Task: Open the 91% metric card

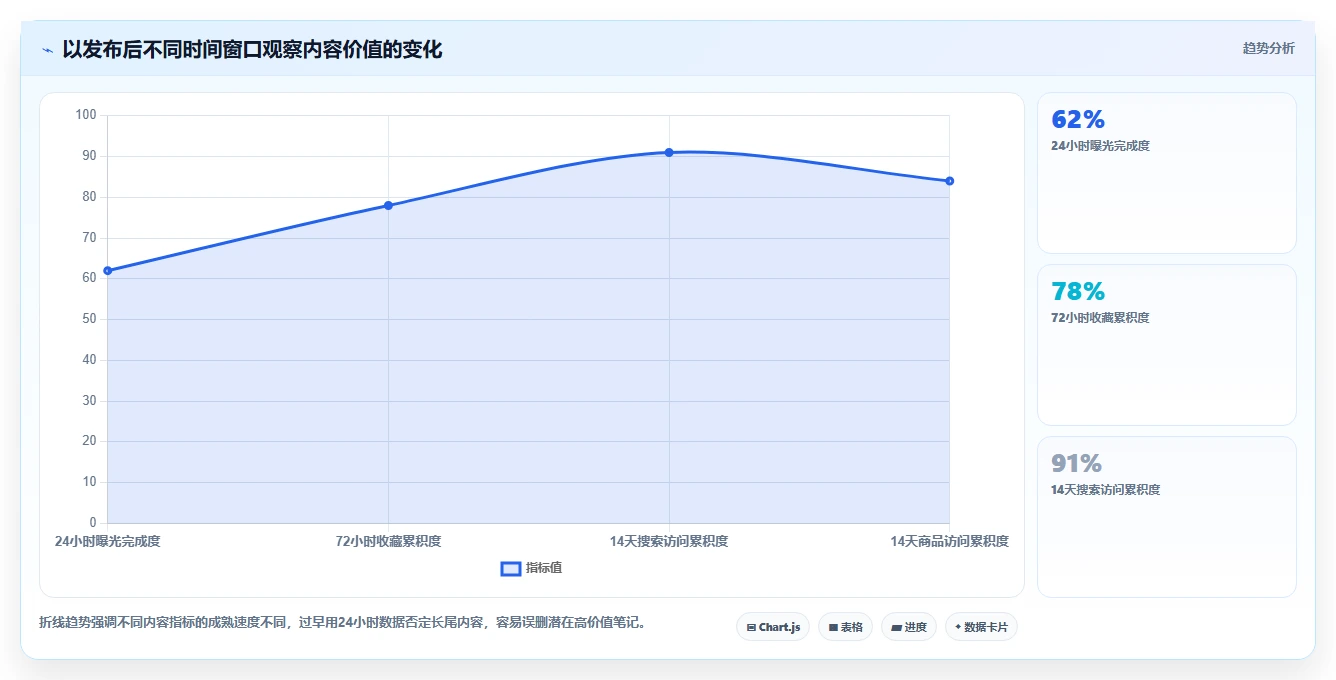Action: coord(1166,517)
